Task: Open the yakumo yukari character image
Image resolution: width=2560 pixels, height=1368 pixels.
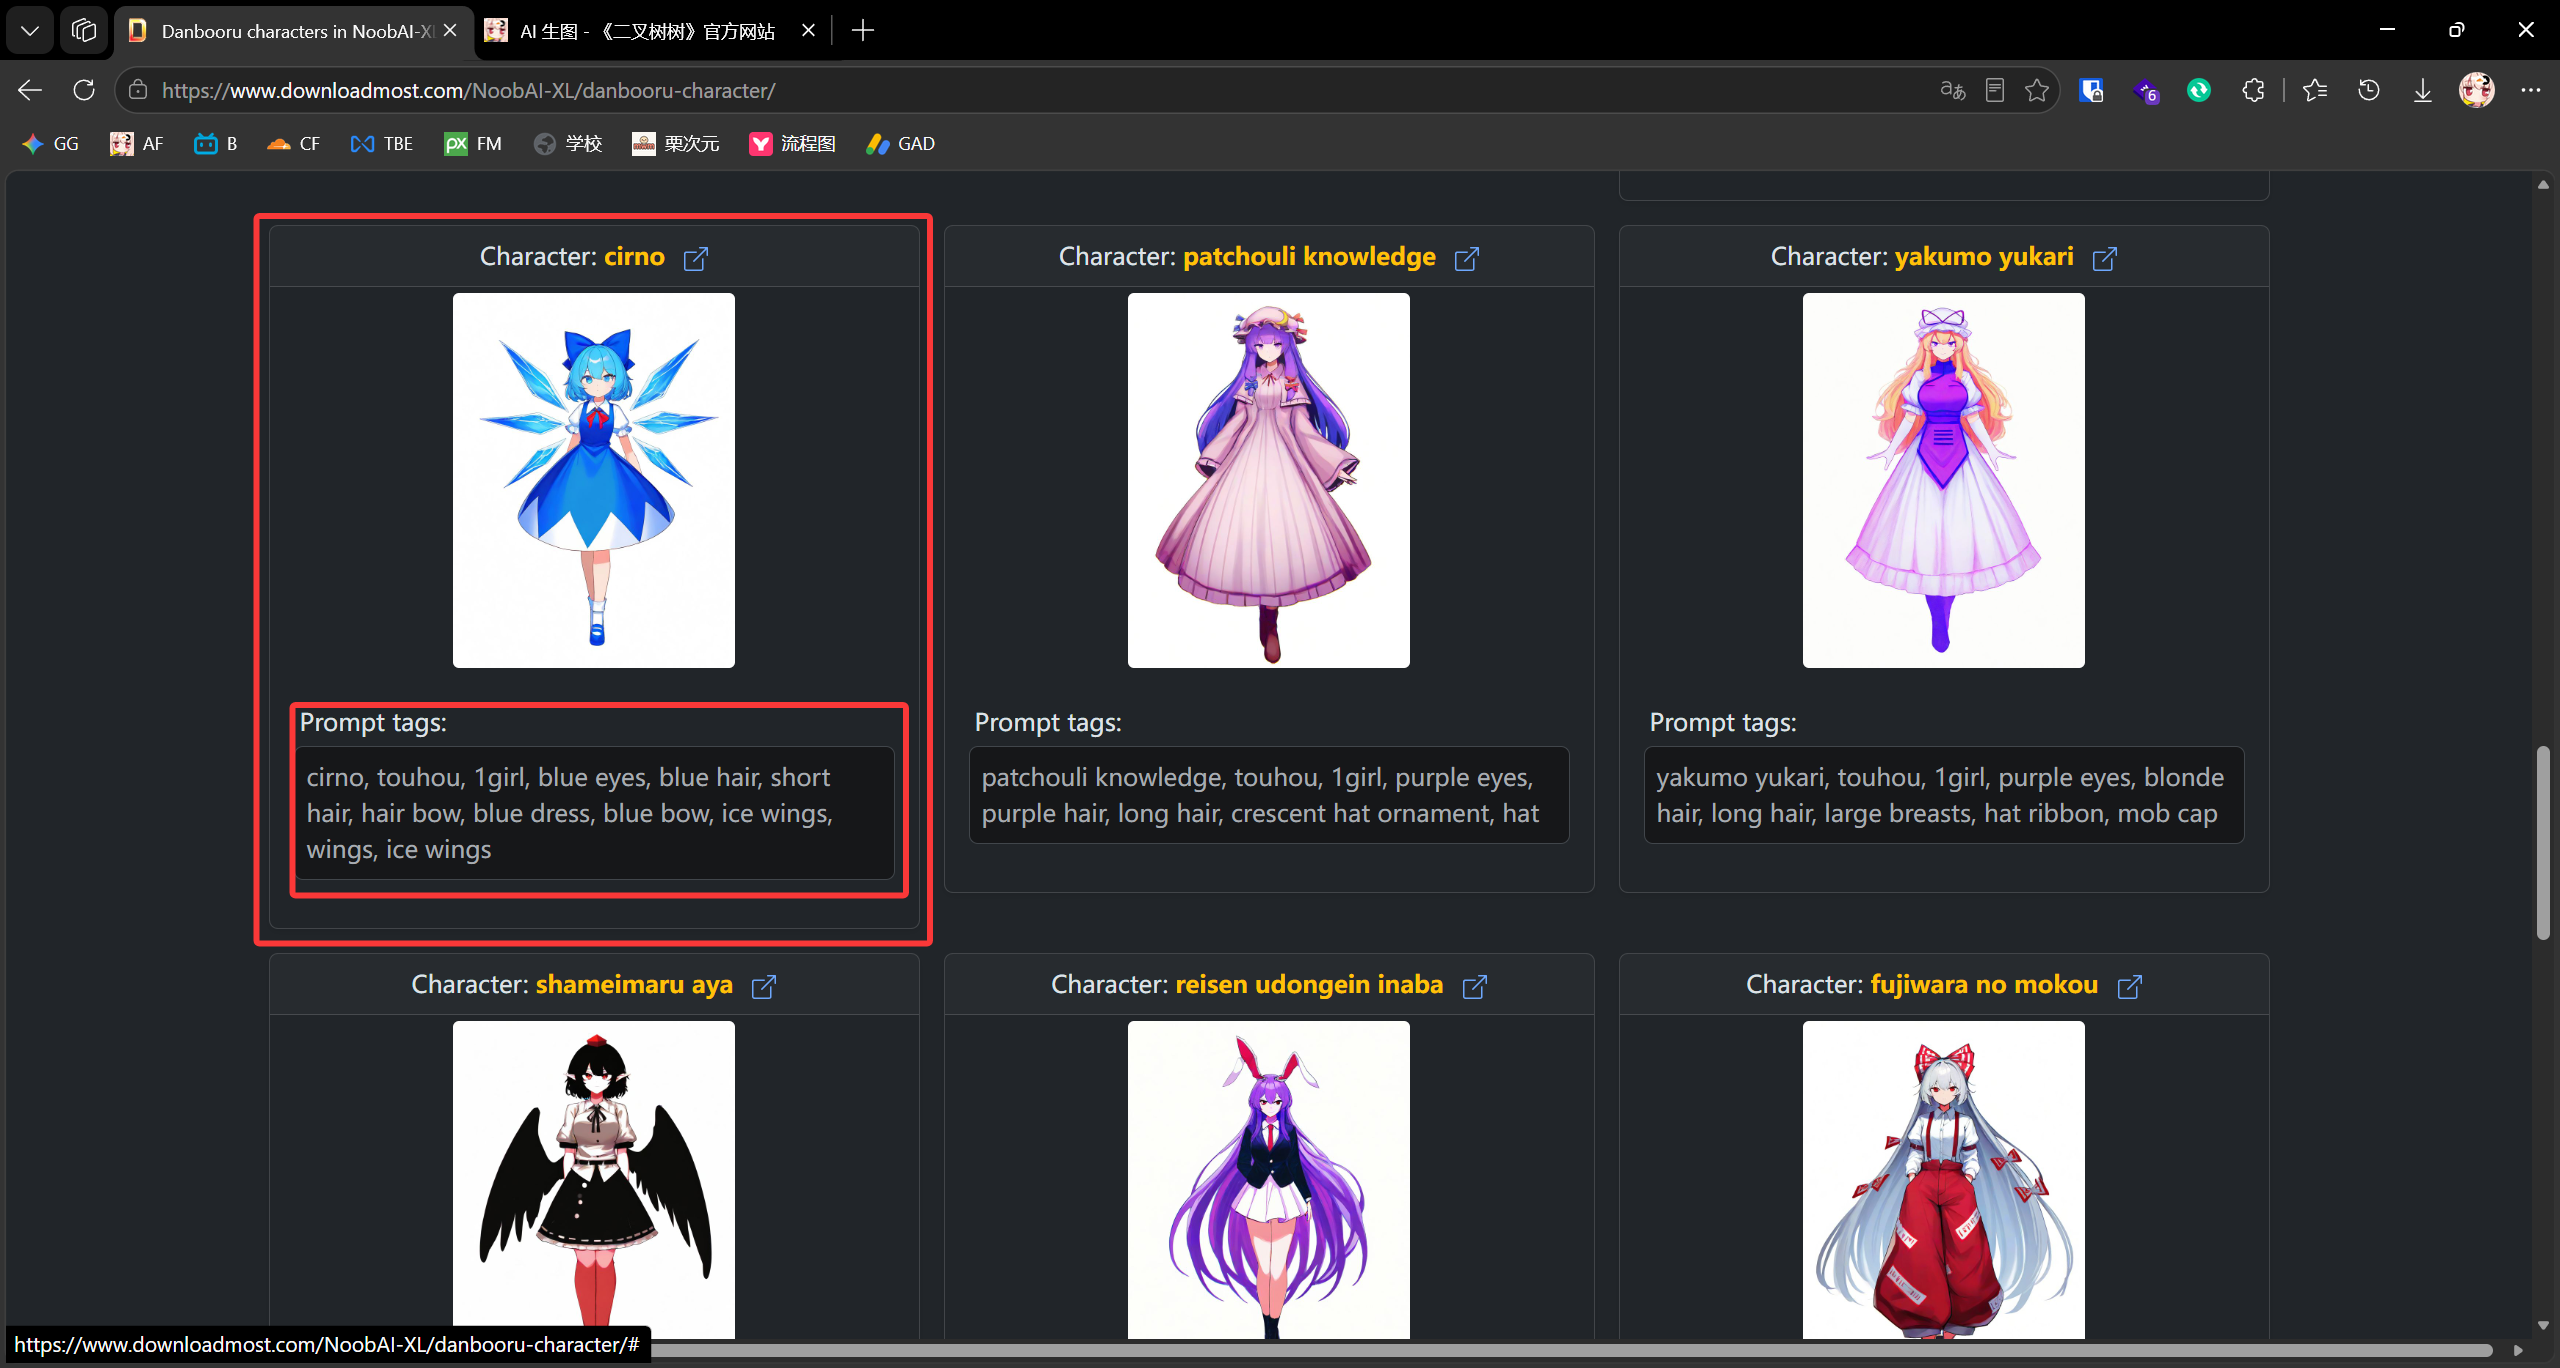Action: pyautogui.click(x=1944, y=480)
